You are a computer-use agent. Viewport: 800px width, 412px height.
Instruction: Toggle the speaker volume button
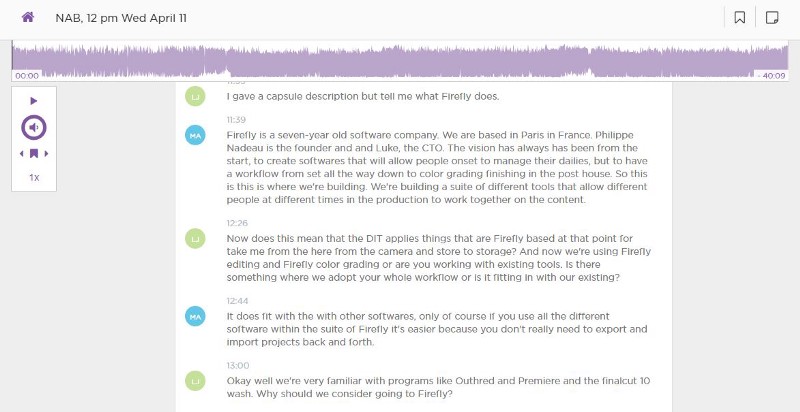34,127
